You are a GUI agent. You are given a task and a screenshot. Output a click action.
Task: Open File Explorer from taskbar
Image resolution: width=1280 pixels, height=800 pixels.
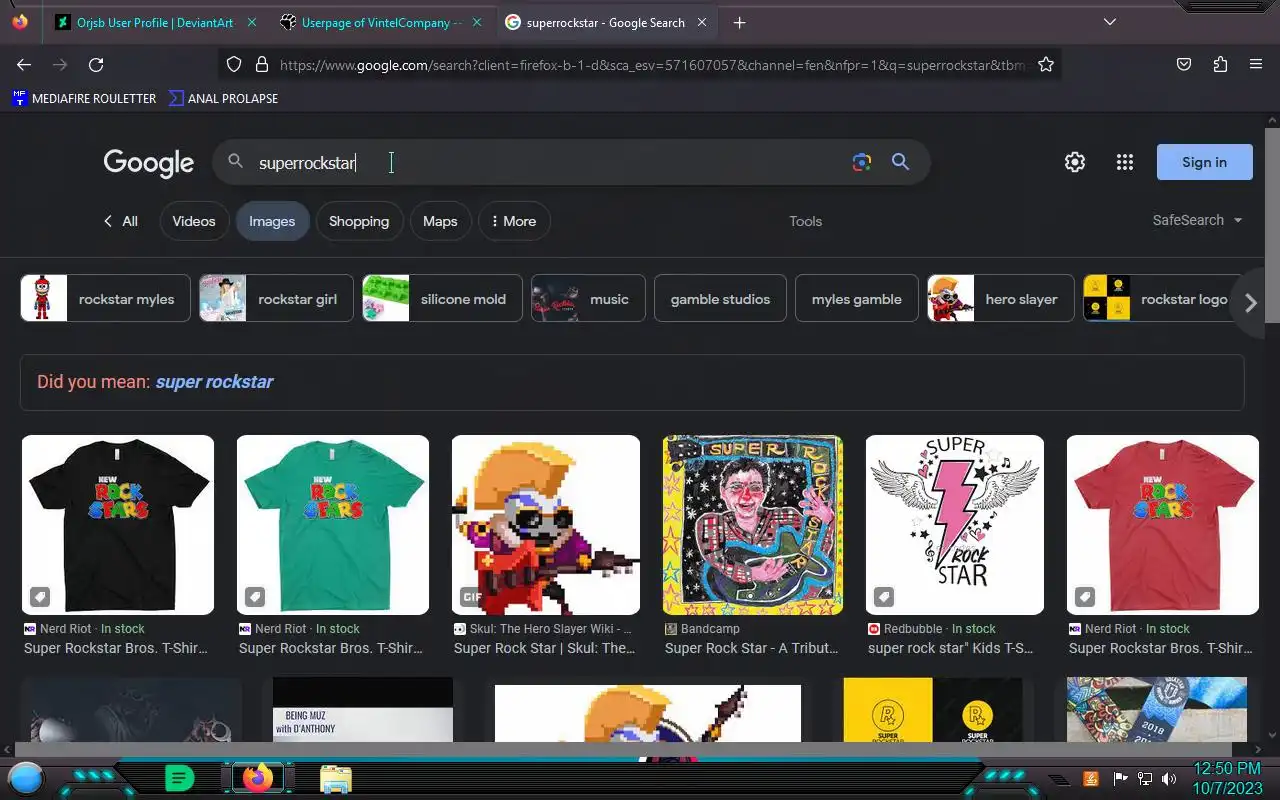point(336,779)
